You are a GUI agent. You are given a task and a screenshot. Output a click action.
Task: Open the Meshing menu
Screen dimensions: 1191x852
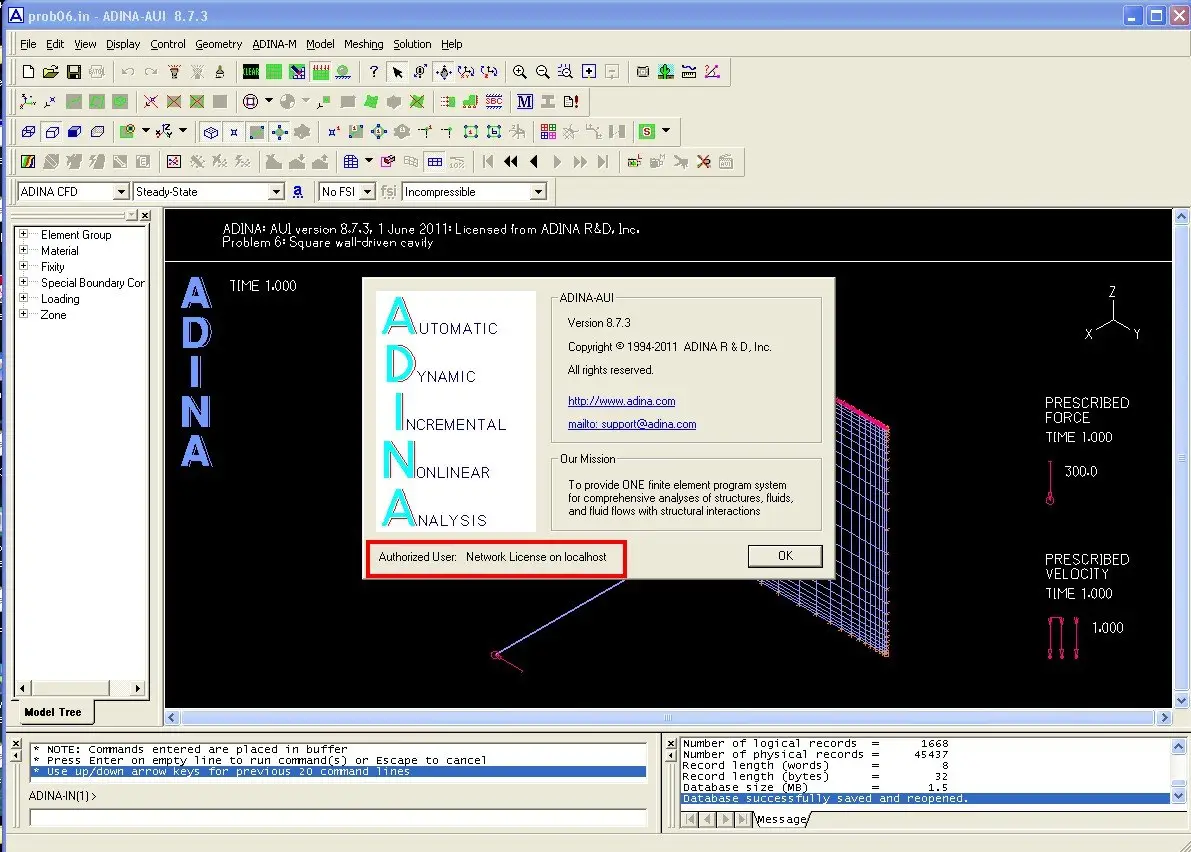[x=363, y=44]
